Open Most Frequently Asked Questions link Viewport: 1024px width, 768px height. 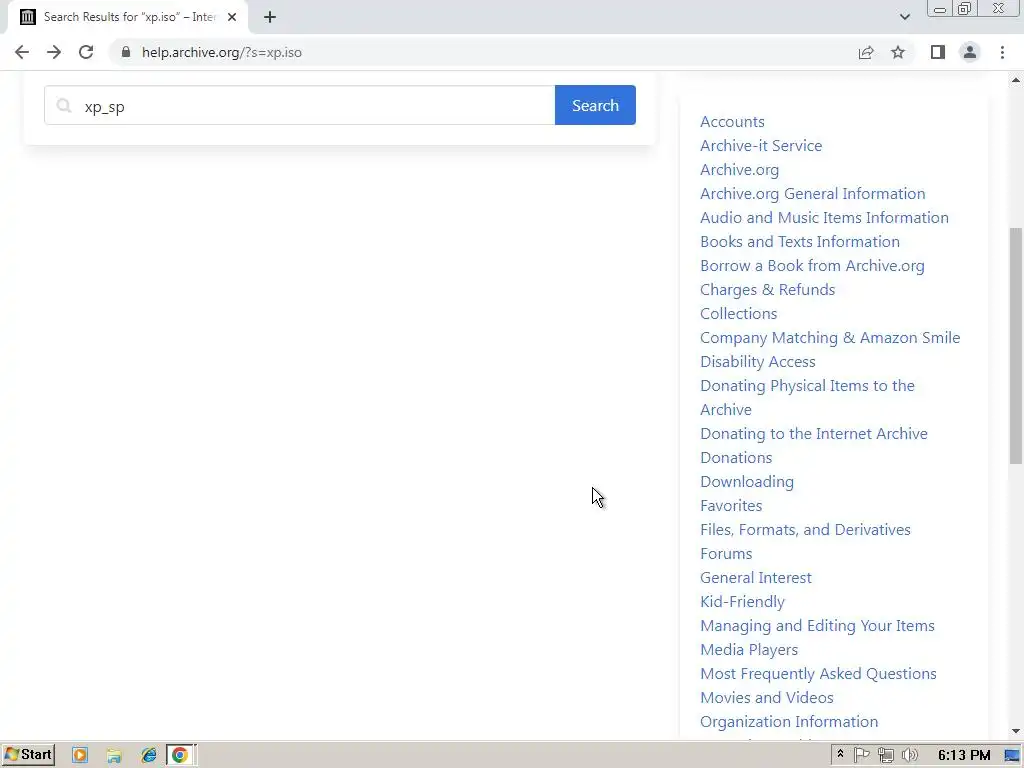pyautogui.click(x=818, y=674)
